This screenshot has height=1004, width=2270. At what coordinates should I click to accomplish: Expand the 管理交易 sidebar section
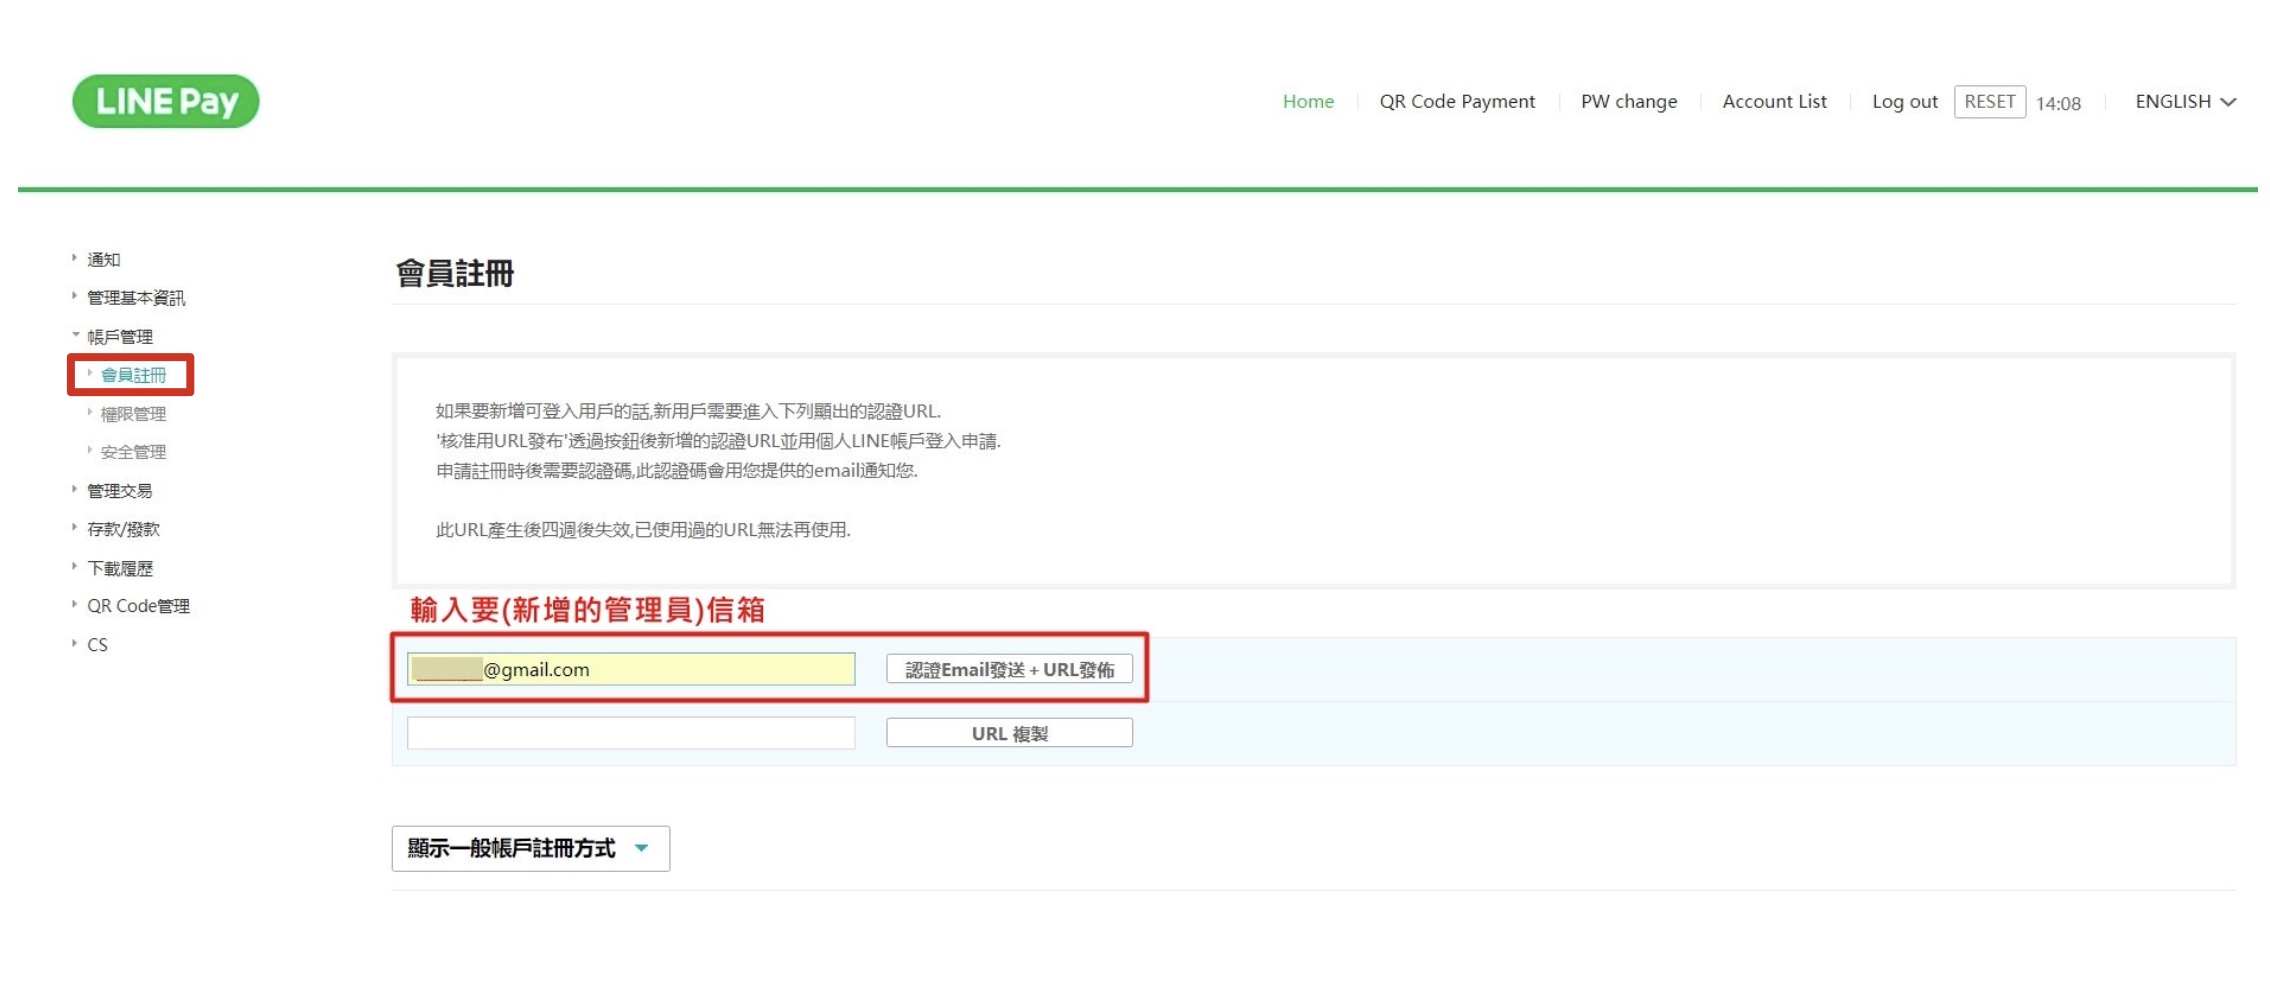tap(119, 491)
